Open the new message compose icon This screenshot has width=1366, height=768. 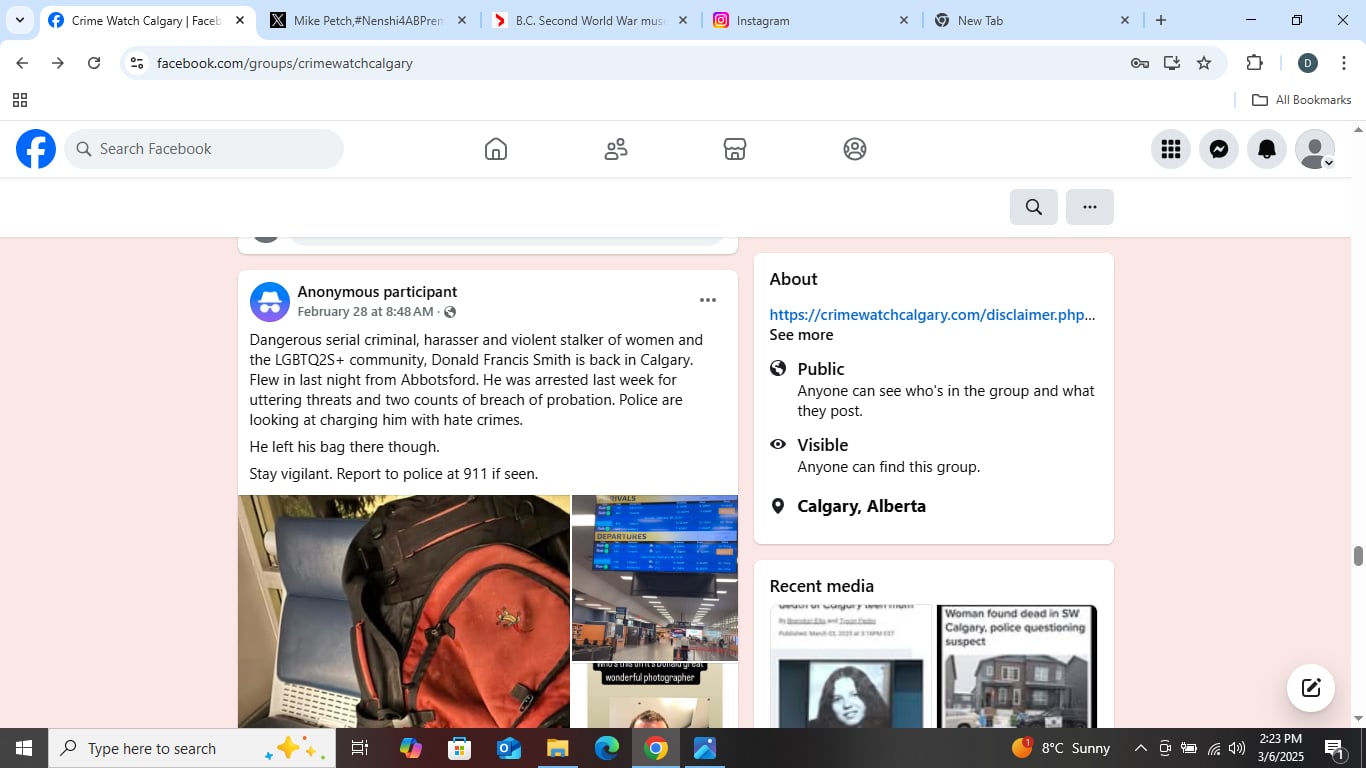point(1311,688)
